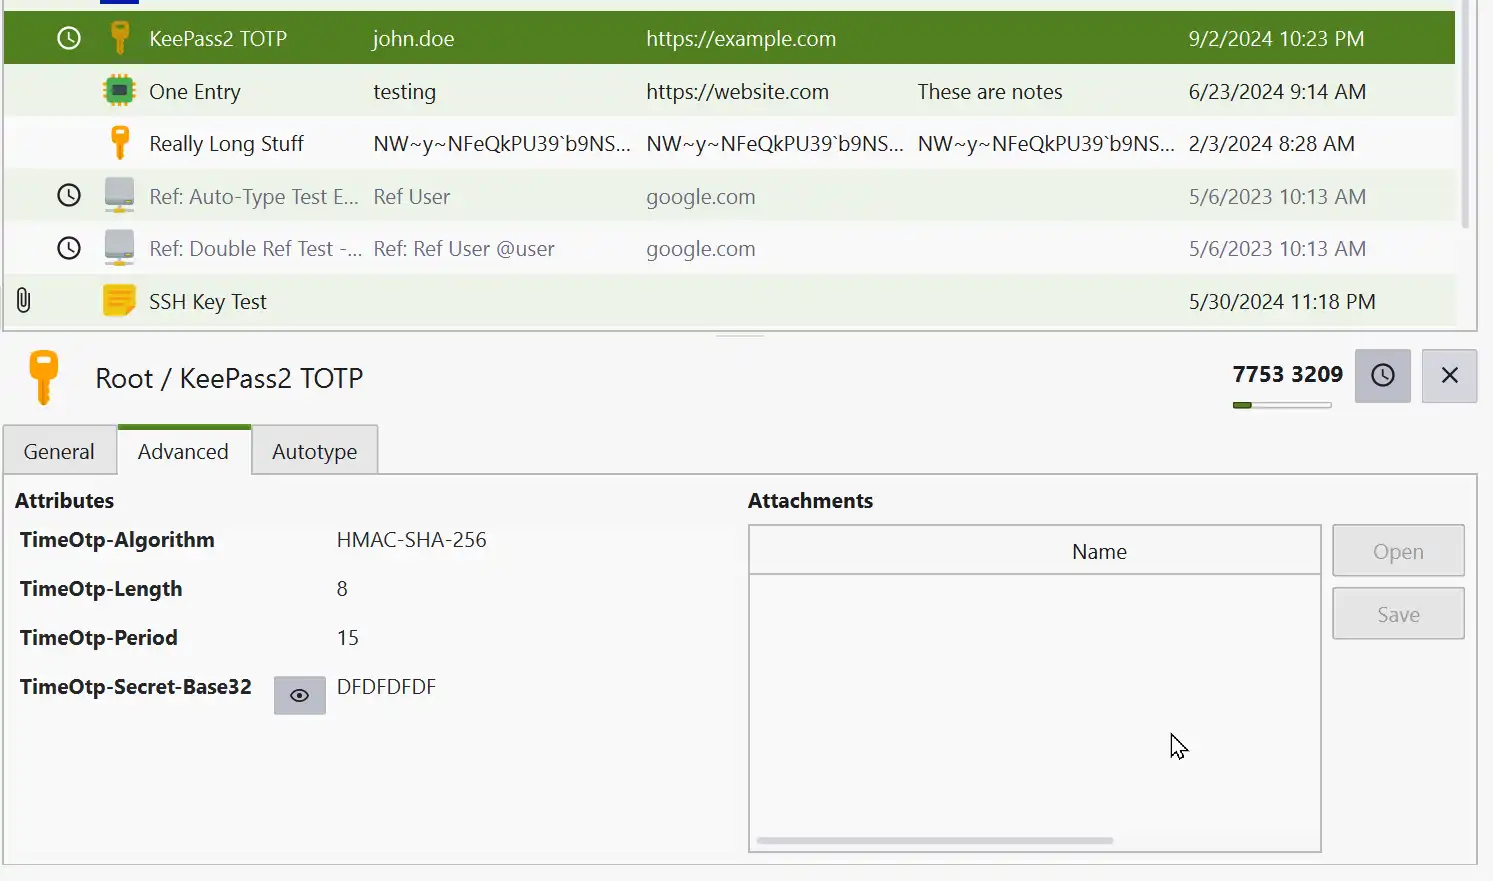Click the 9/2/2024 10:23 PM date cell

[1276, 38]
